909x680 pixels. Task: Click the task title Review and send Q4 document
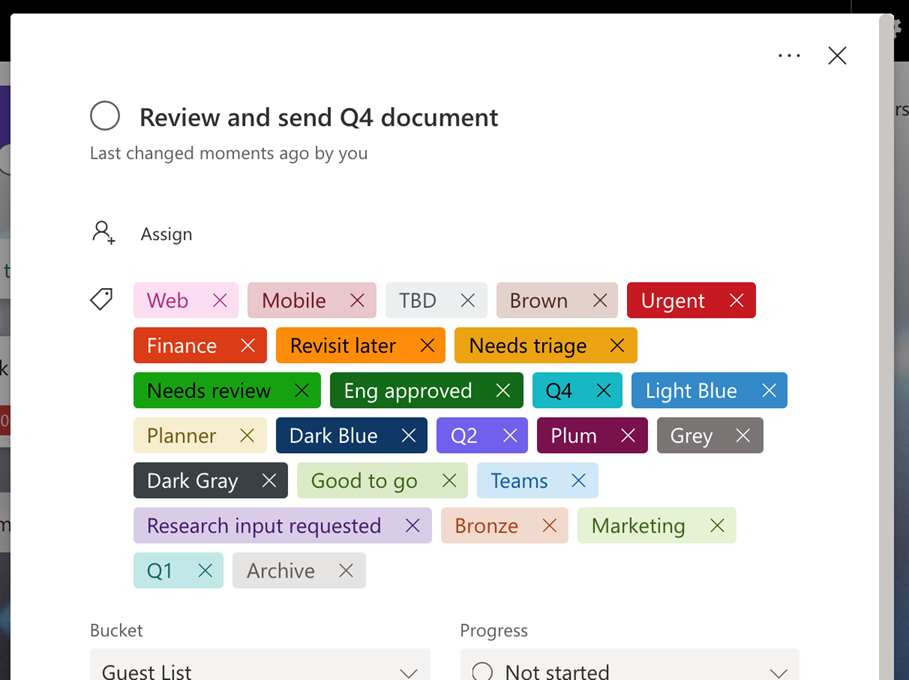(x=317, y=117)
